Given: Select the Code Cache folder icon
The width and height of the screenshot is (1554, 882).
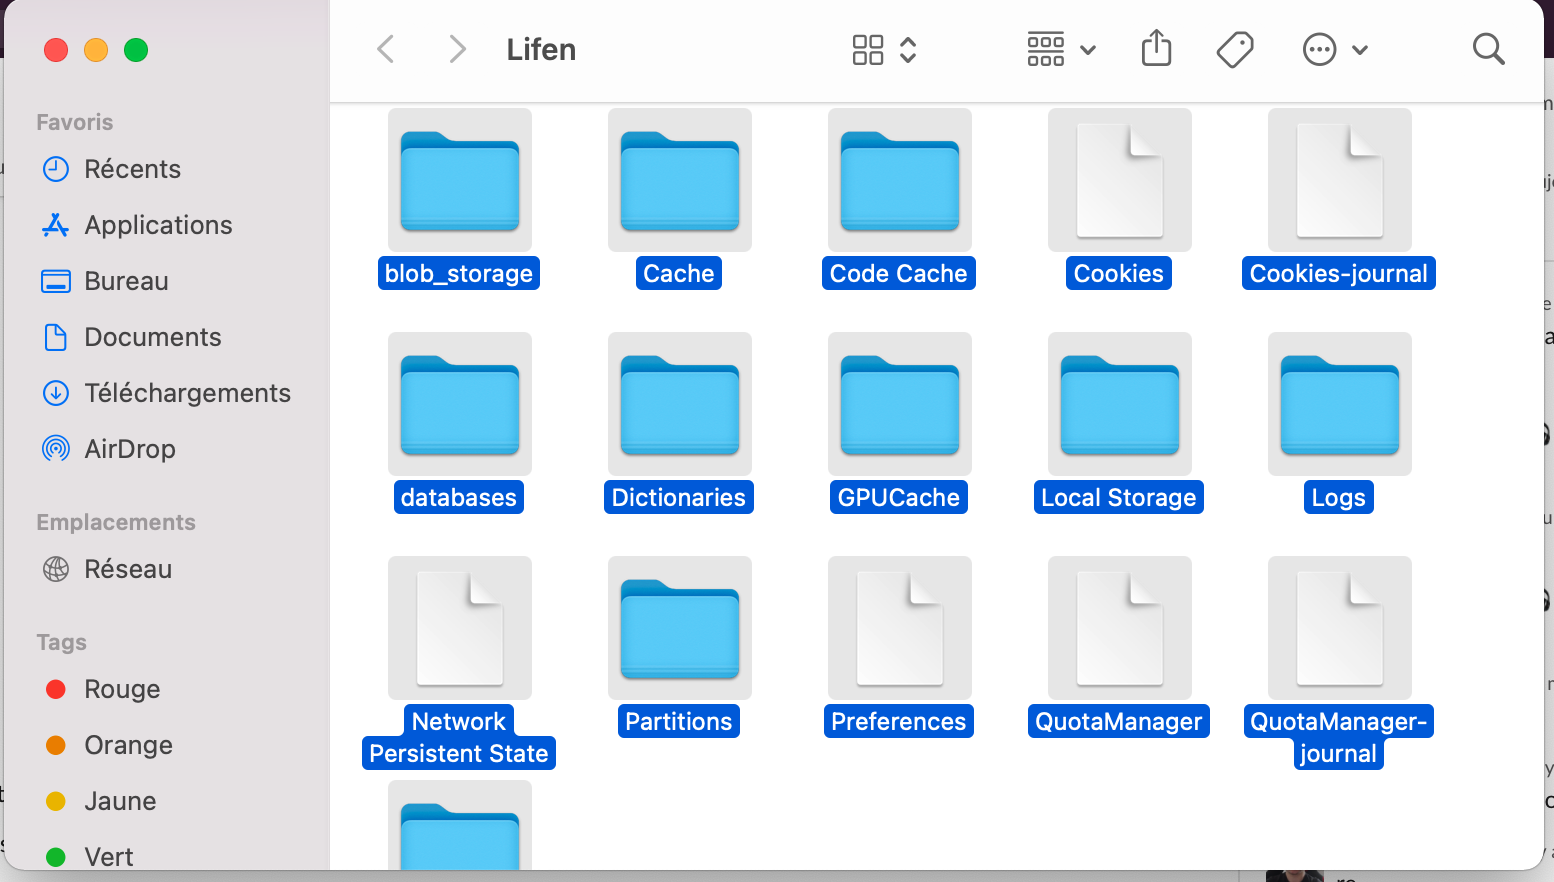Looking at the screenshot, I should 900,181.
